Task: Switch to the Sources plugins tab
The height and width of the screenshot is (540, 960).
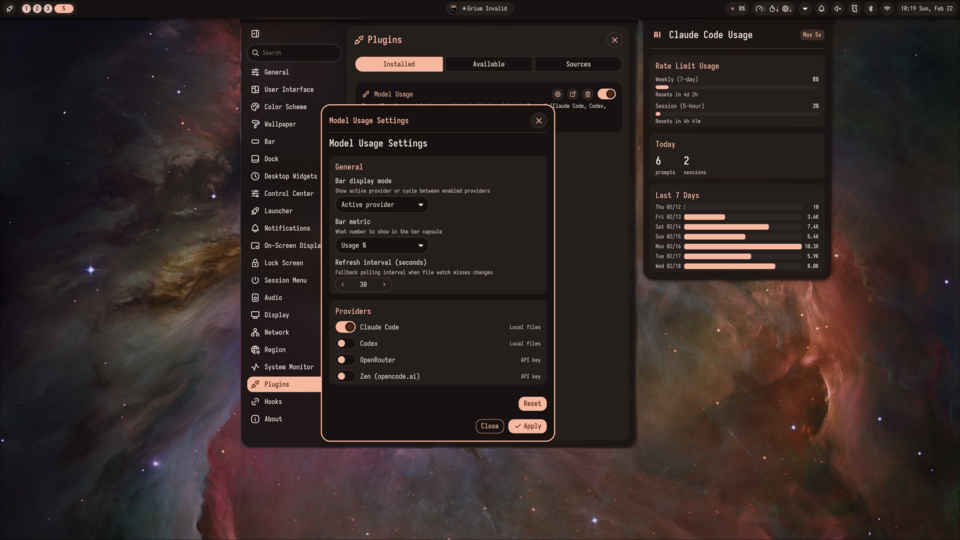Action: click(578, 64)
